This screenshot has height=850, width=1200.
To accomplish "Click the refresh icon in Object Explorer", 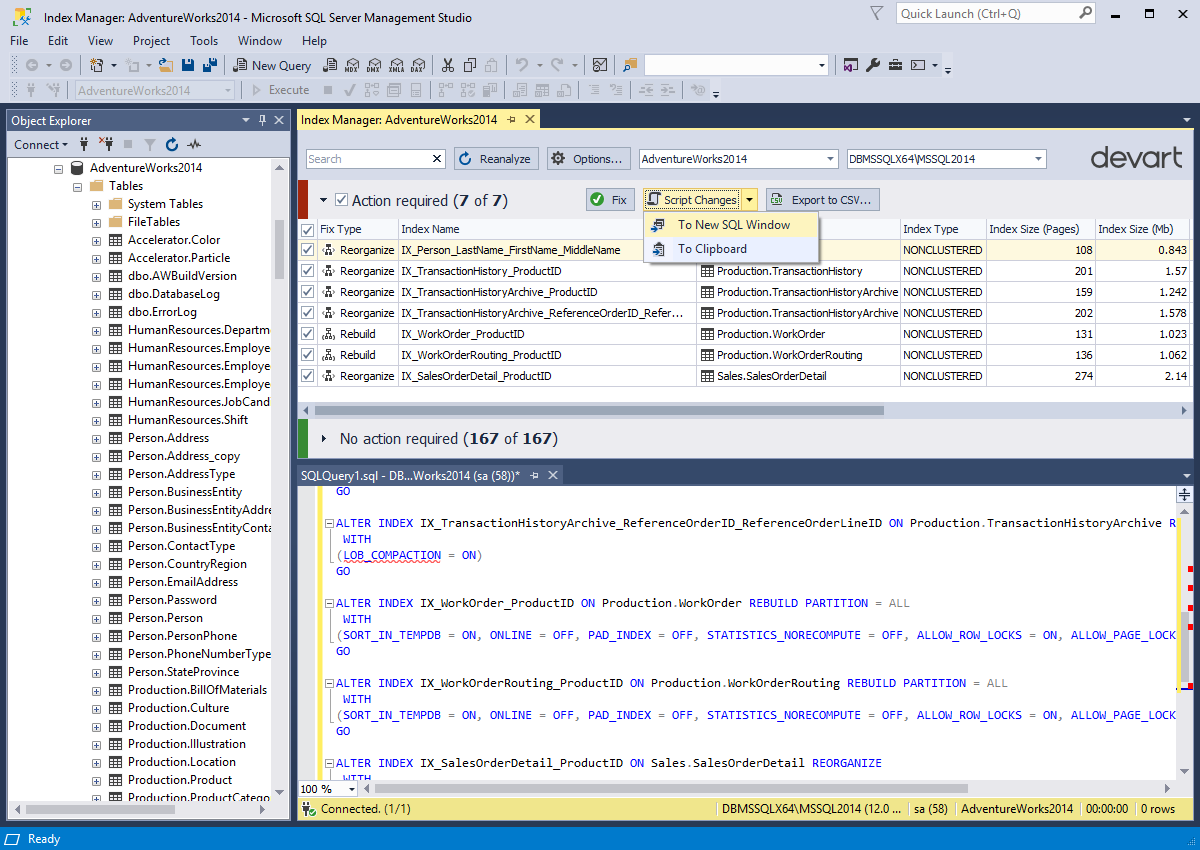I will [x=172, y=144].
